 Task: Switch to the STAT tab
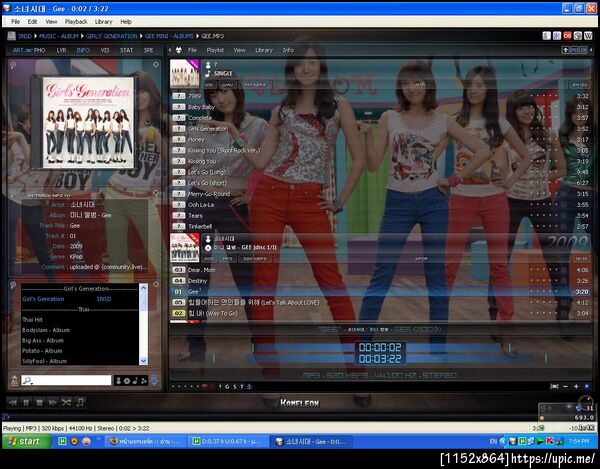(126, 50)
